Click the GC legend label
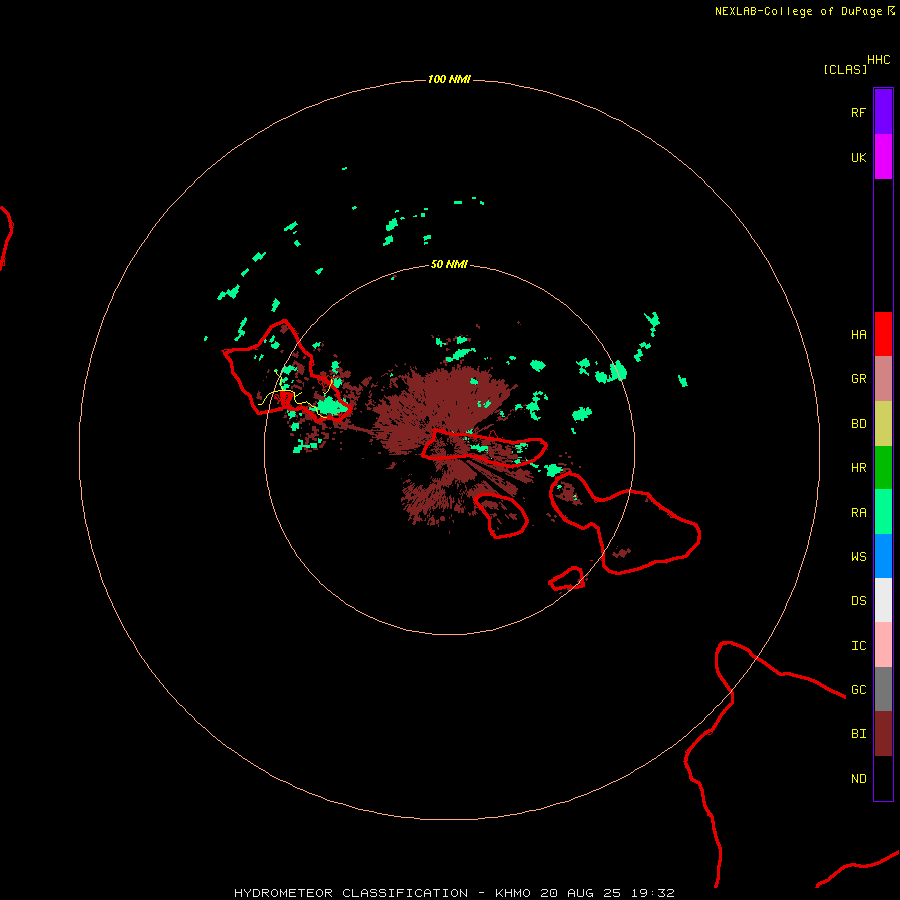This screenshot has height=900, width=900. coord(858,690)
